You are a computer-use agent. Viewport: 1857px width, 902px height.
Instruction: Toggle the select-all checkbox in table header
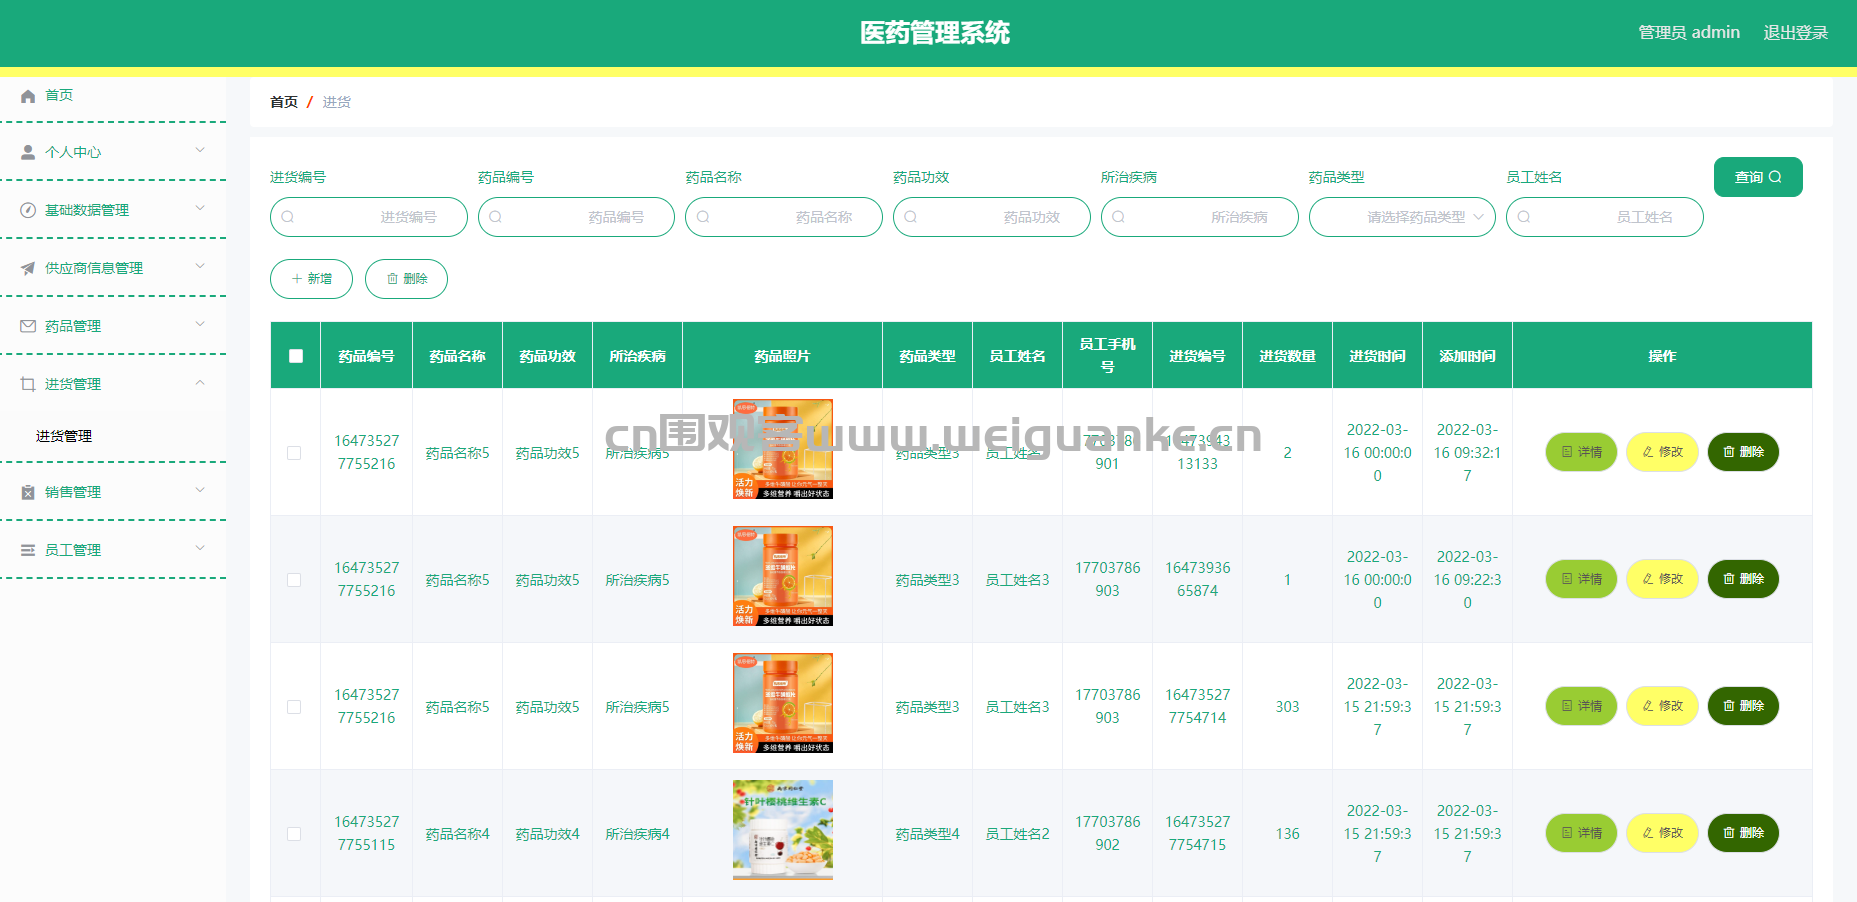(x=296, y=356)
